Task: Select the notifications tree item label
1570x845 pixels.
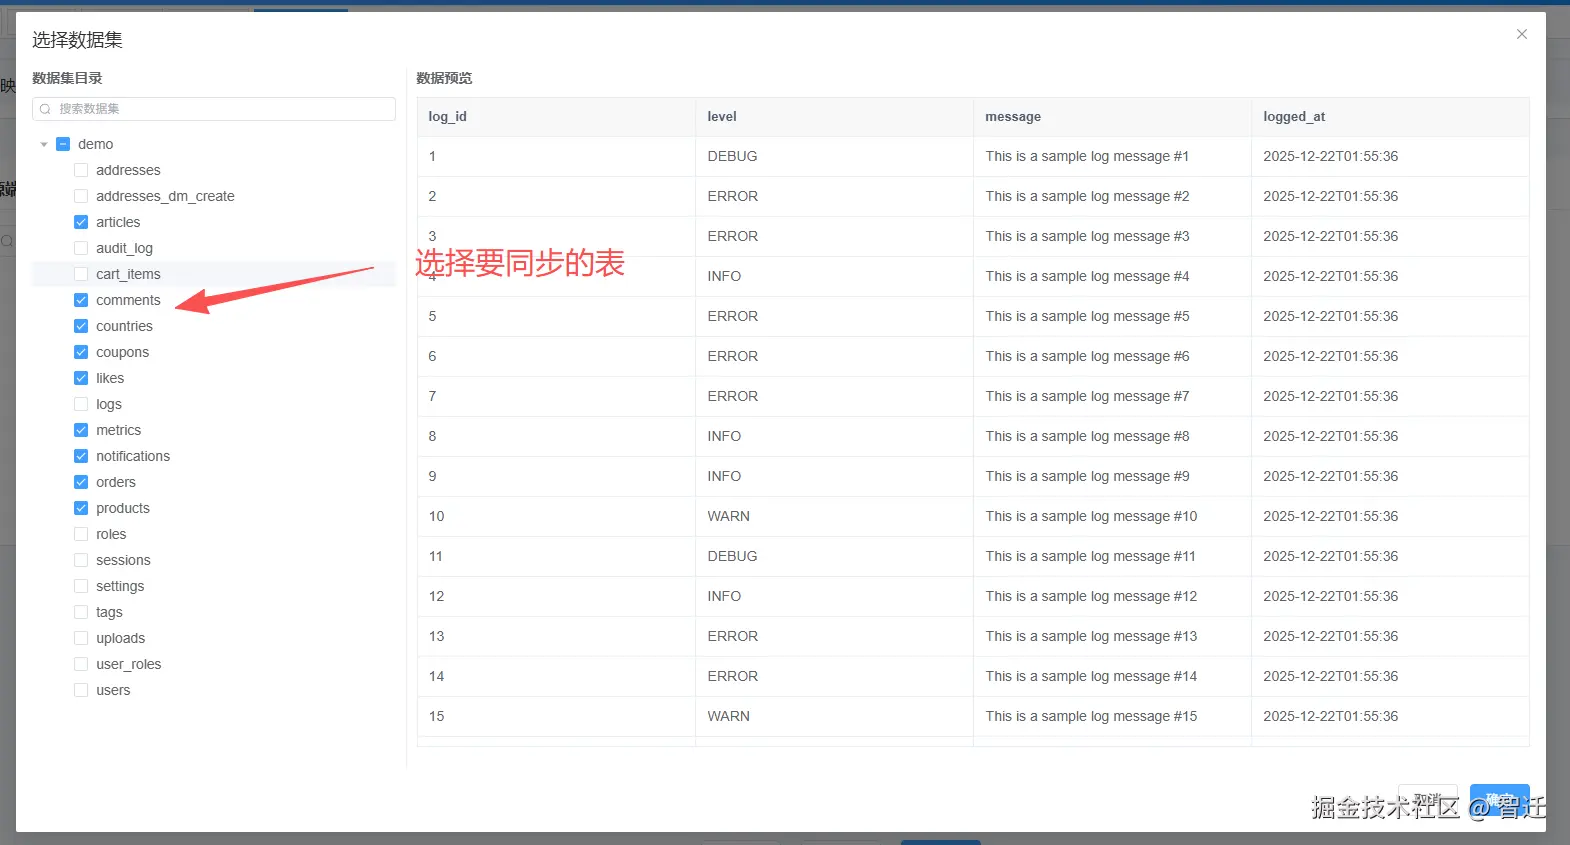Action: tap(133, 456)
